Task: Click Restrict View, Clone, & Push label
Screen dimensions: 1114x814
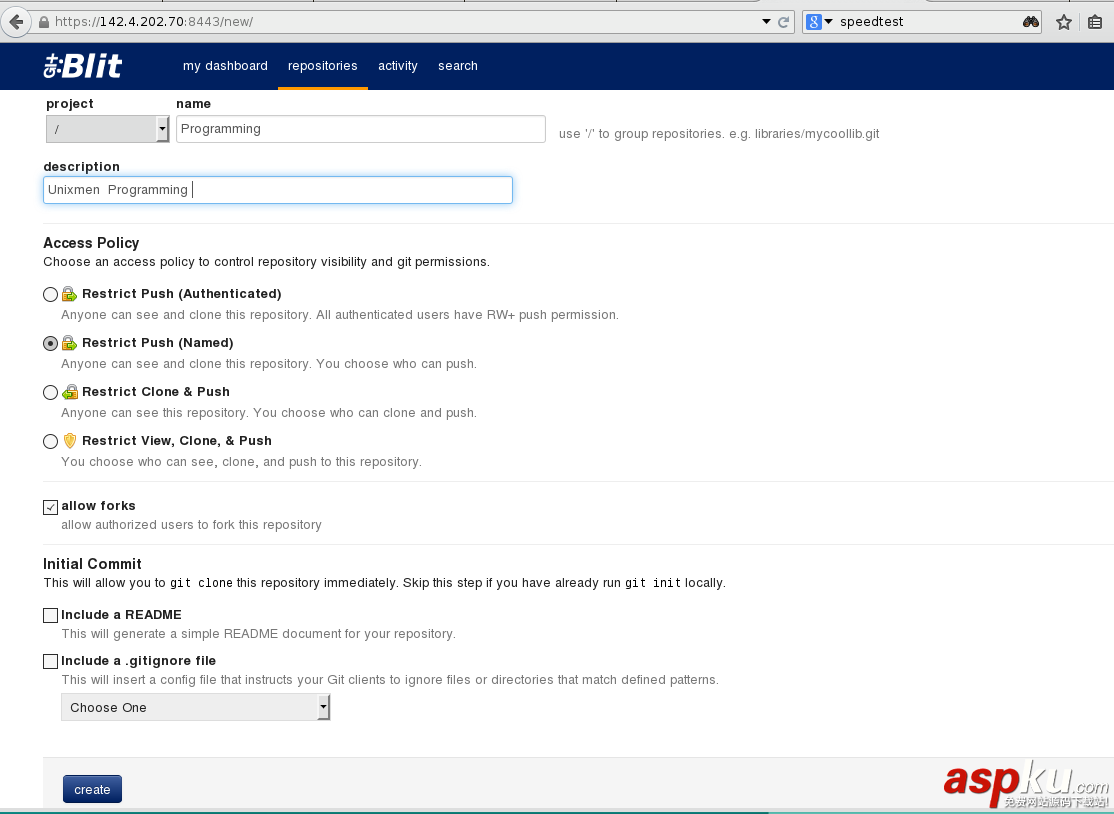Action: pyautogui.click(x=177, y=440)
